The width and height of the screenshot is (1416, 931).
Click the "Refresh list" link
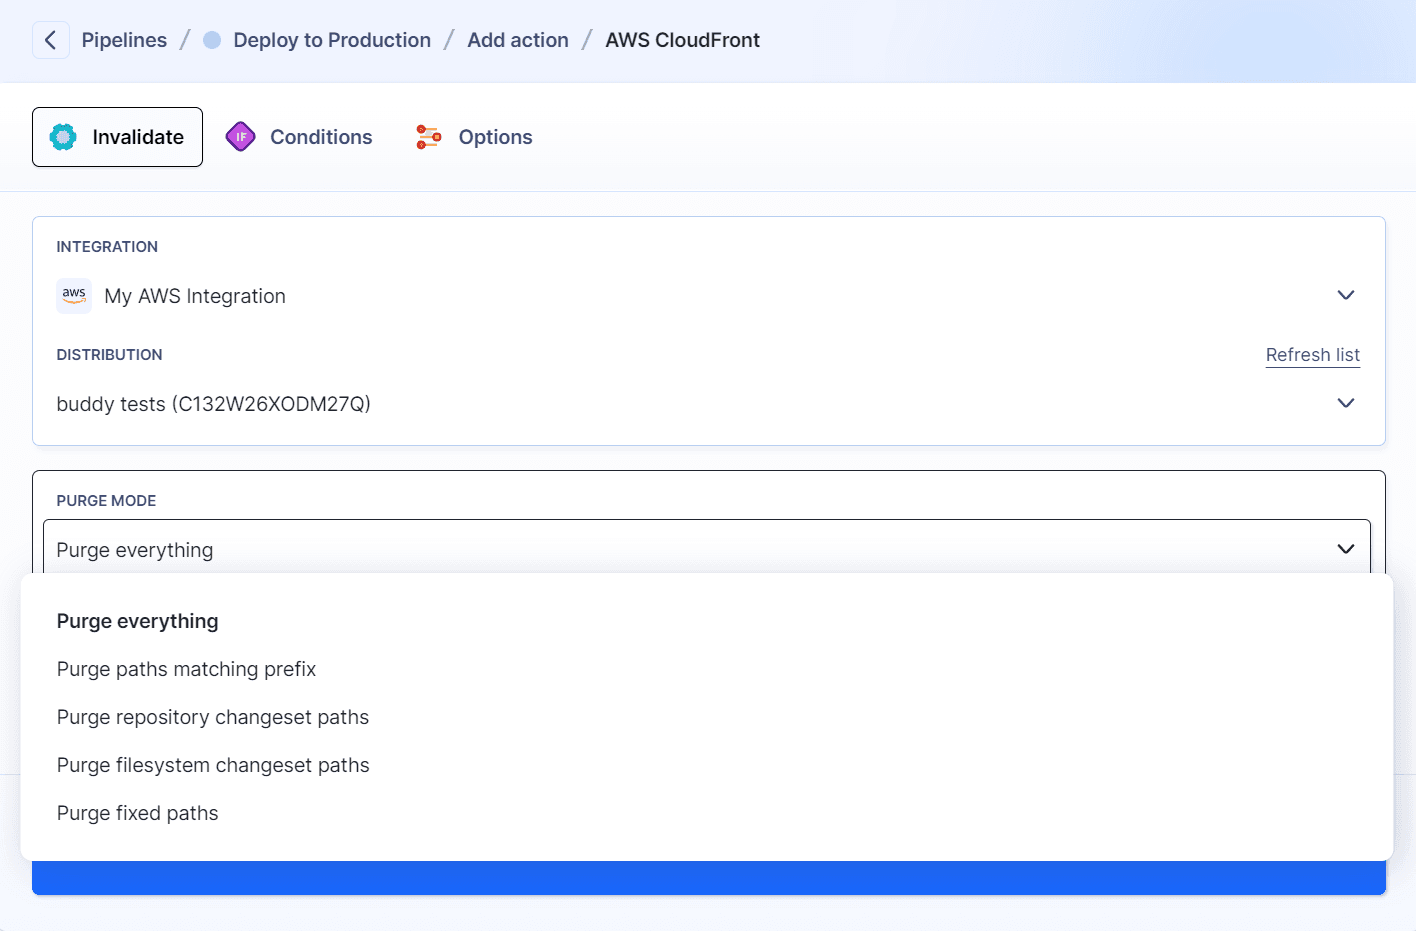click(x=1312, y=354)
